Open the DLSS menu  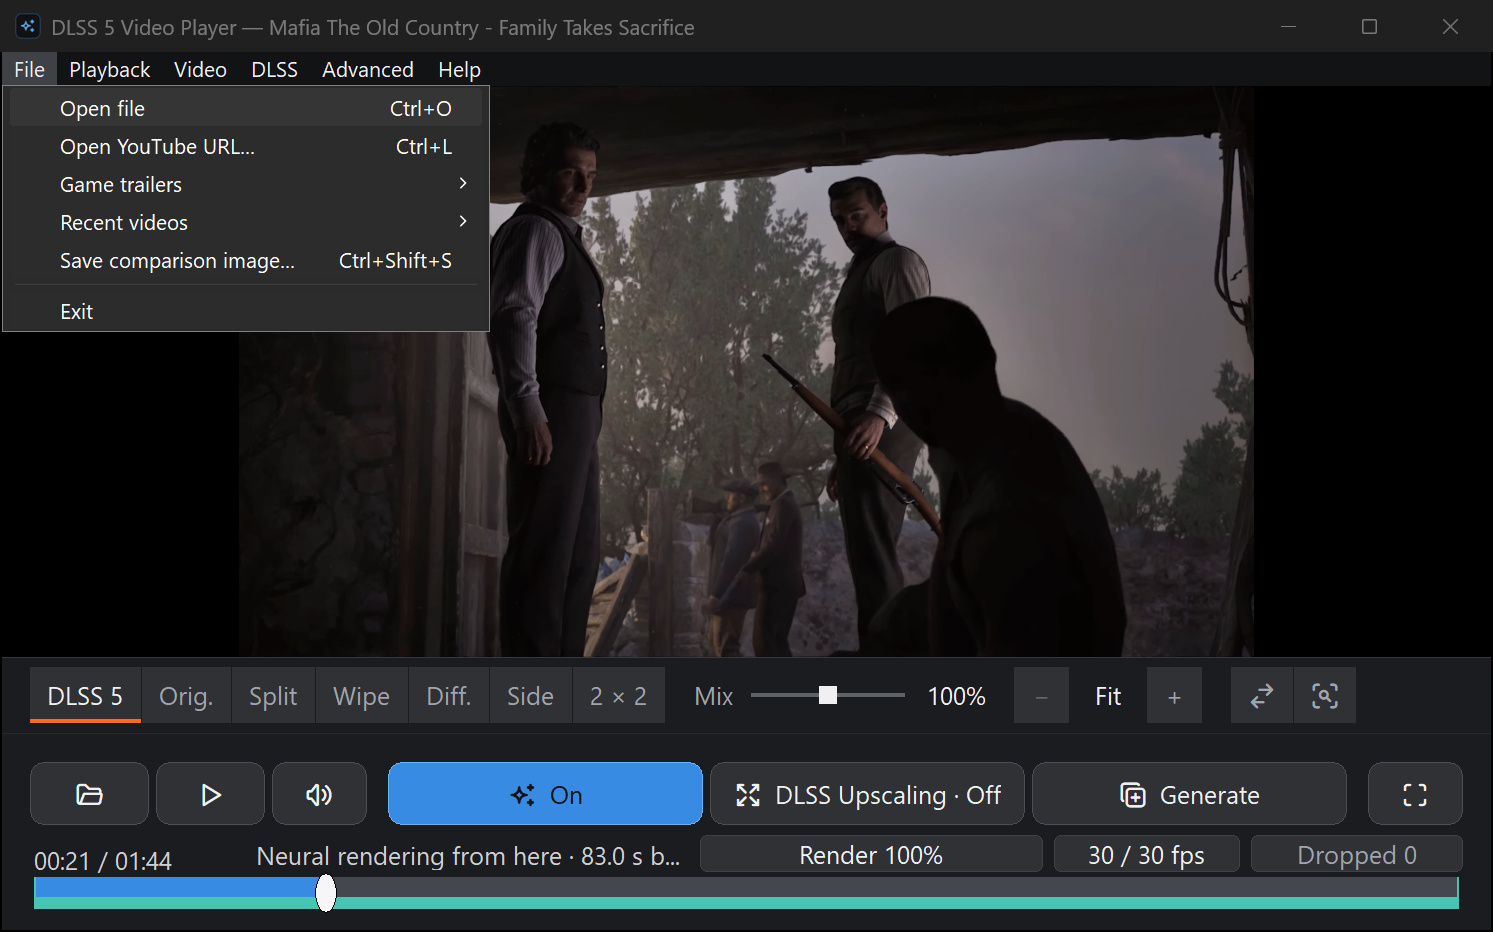coord(274,69)
